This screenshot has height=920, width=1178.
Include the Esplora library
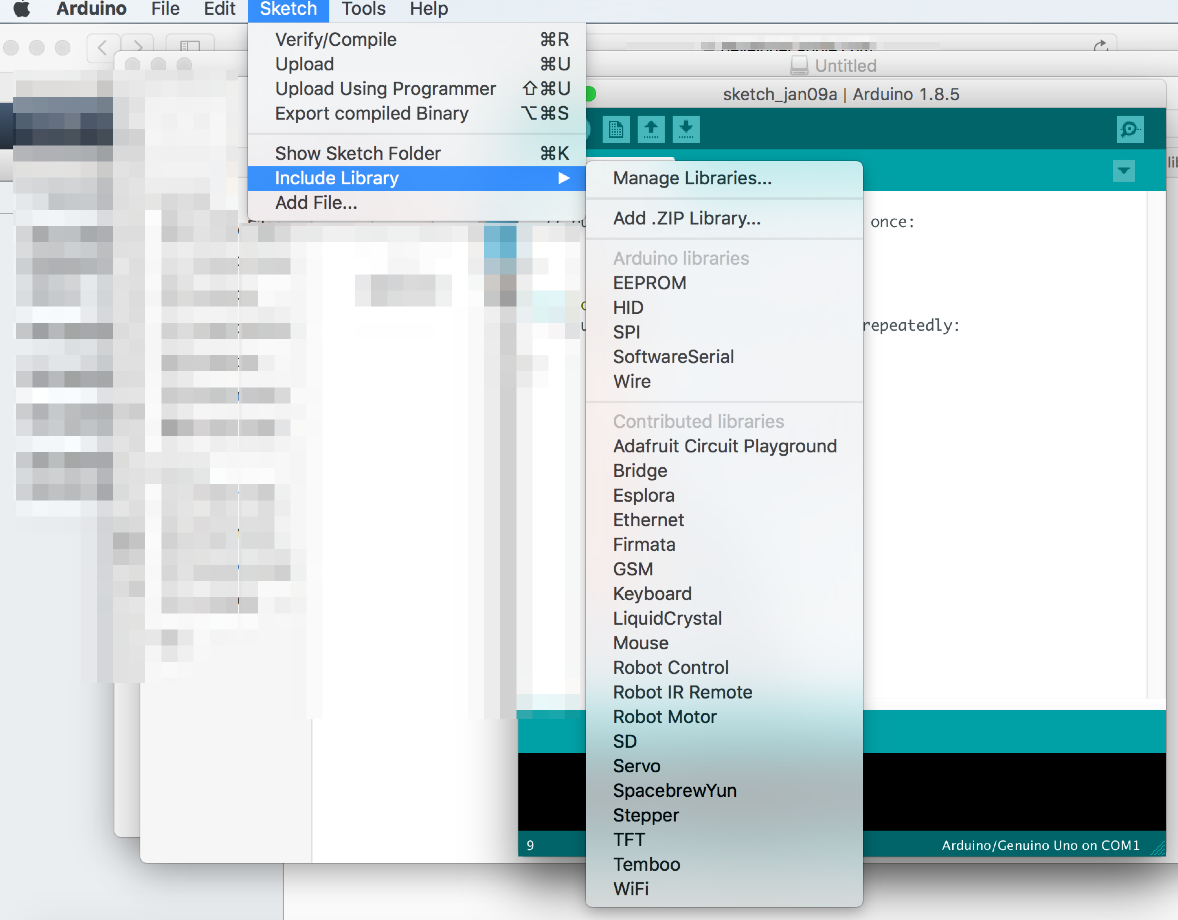[x=724, y=496]
